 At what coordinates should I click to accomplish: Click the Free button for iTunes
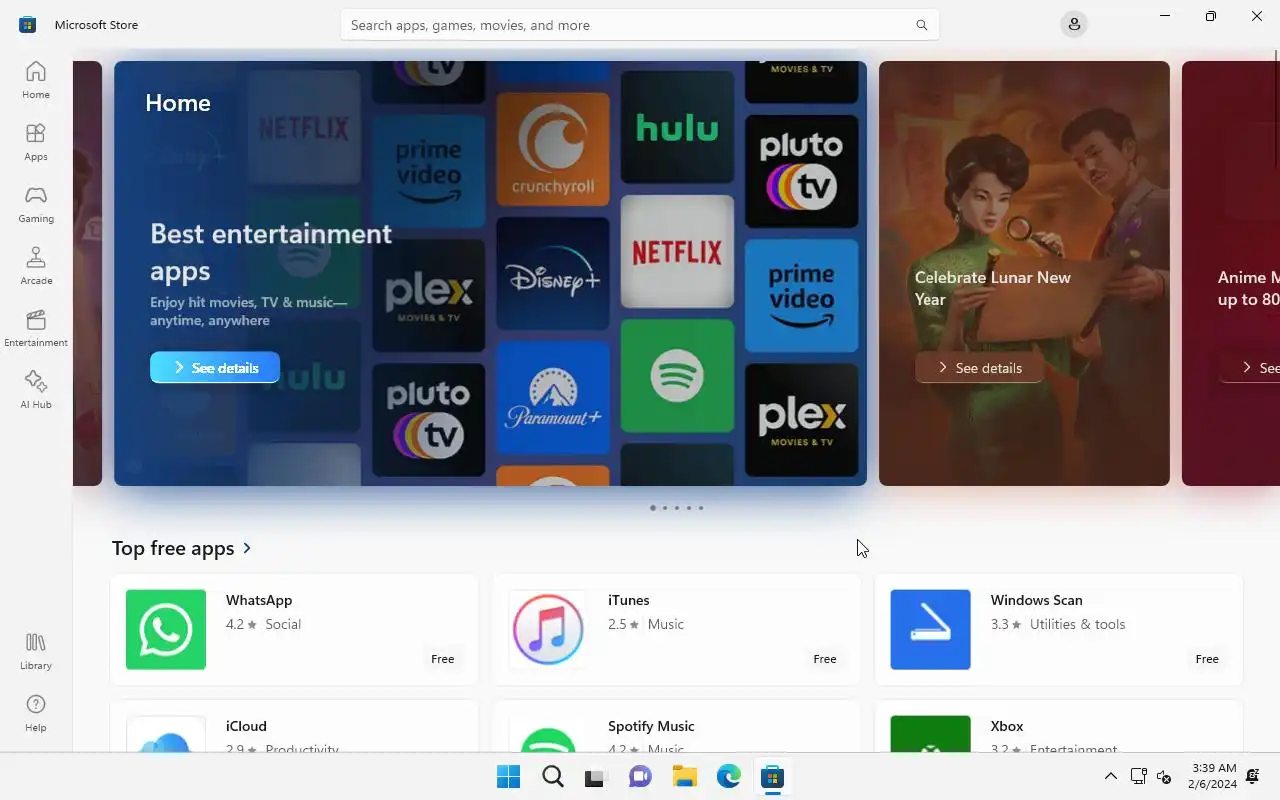pos(824,659)
